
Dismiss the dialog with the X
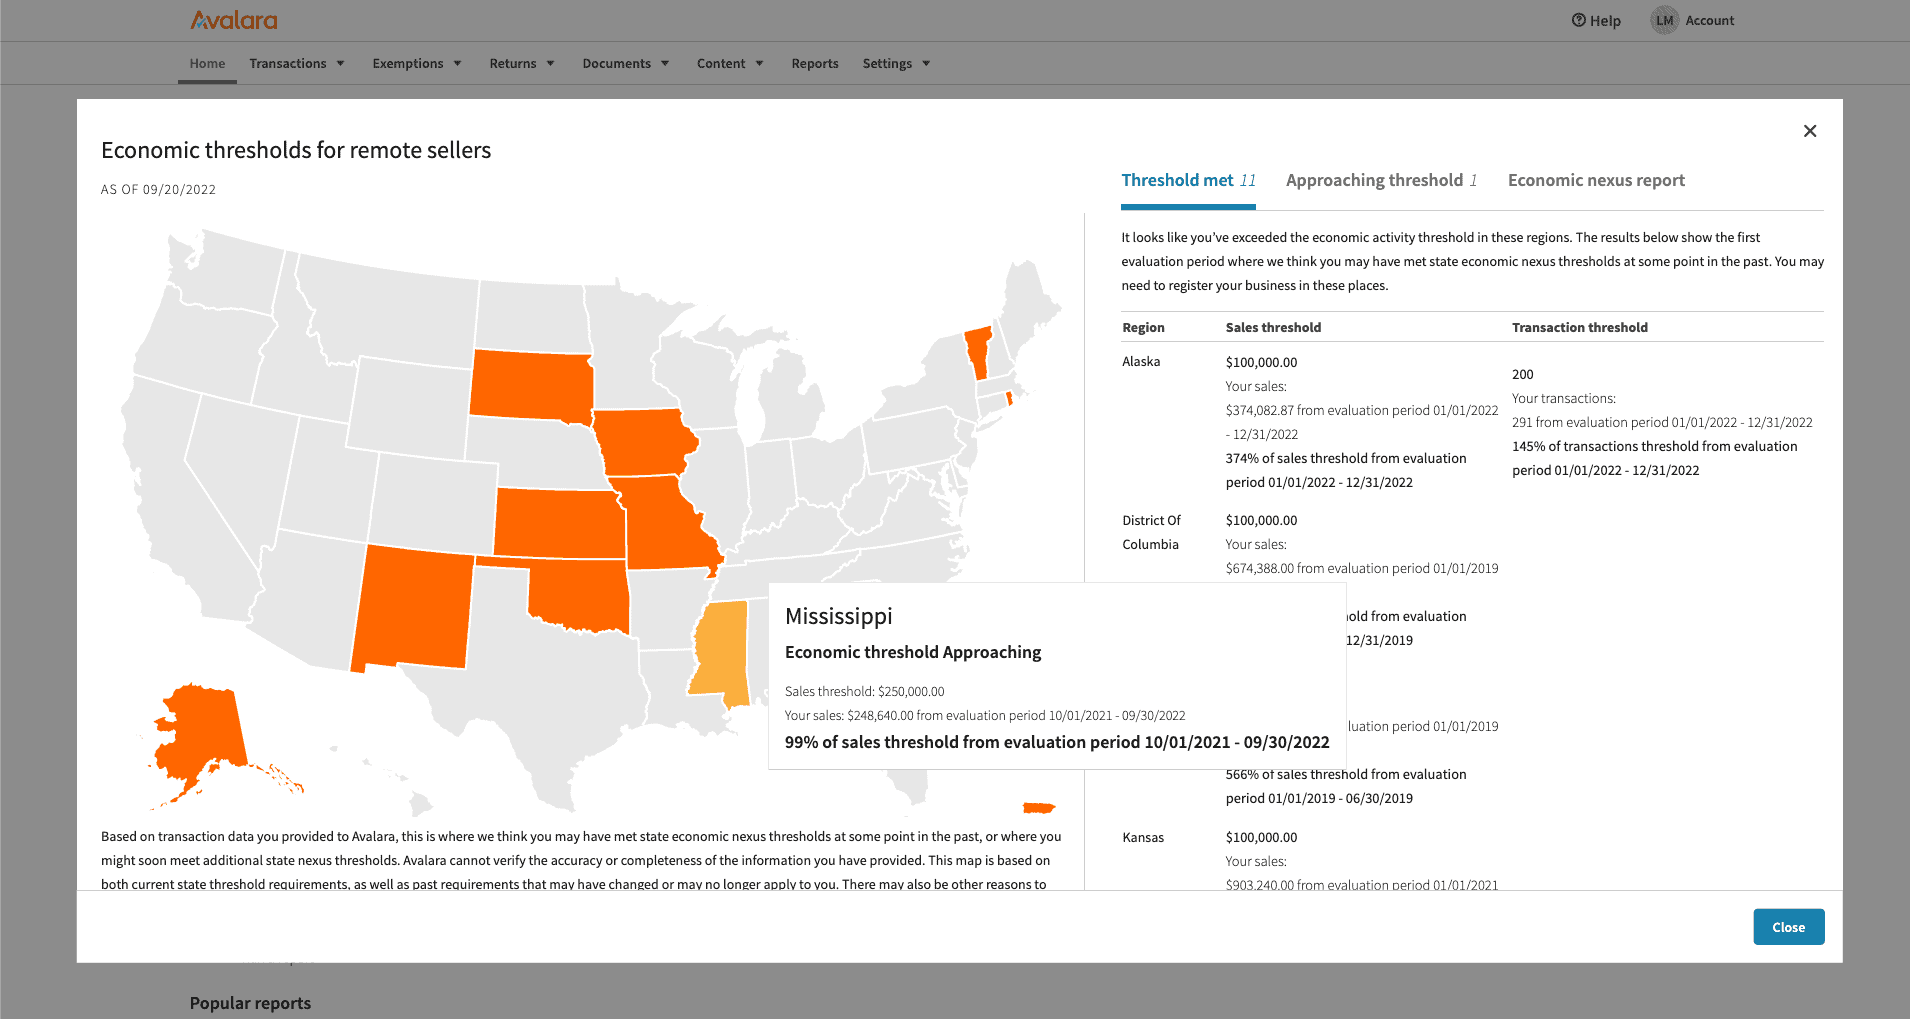(1809, 130)
